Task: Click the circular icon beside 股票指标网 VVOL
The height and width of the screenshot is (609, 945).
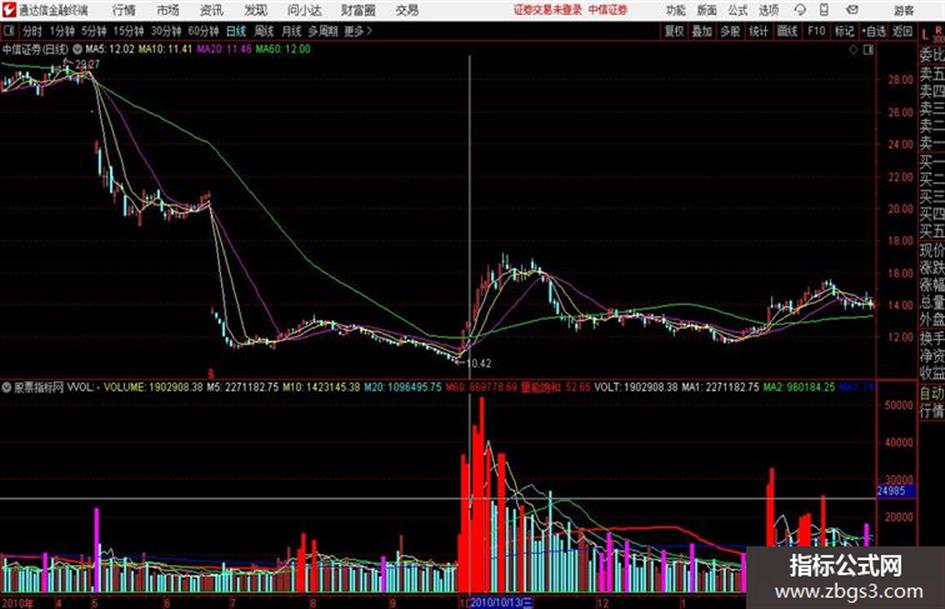Action: click(7, 387)
